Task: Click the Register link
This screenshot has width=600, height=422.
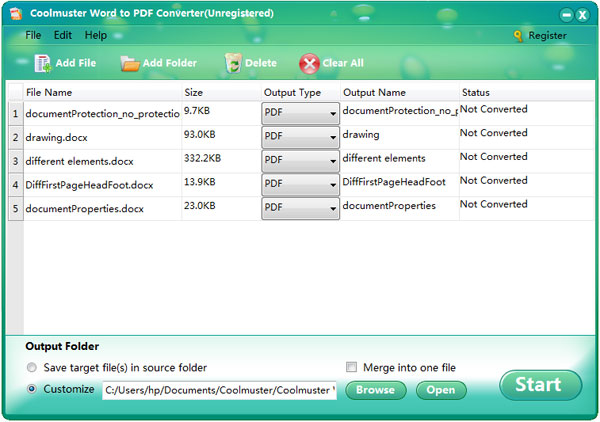Action: [547, 36]
